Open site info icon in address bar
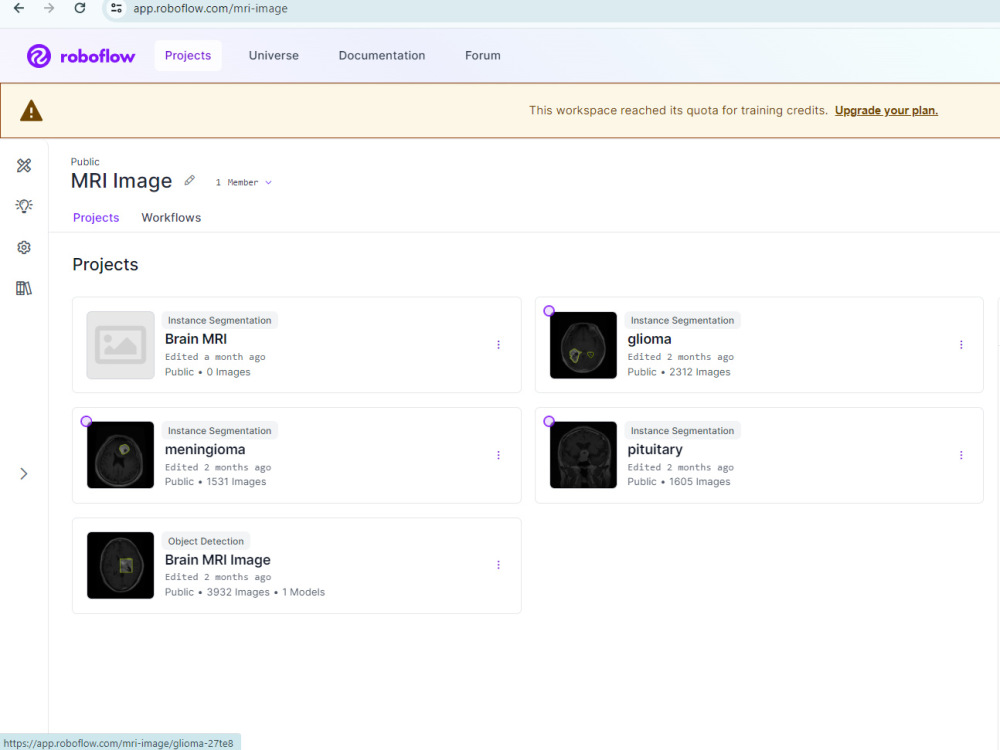1000x750 pixels. 116,8
